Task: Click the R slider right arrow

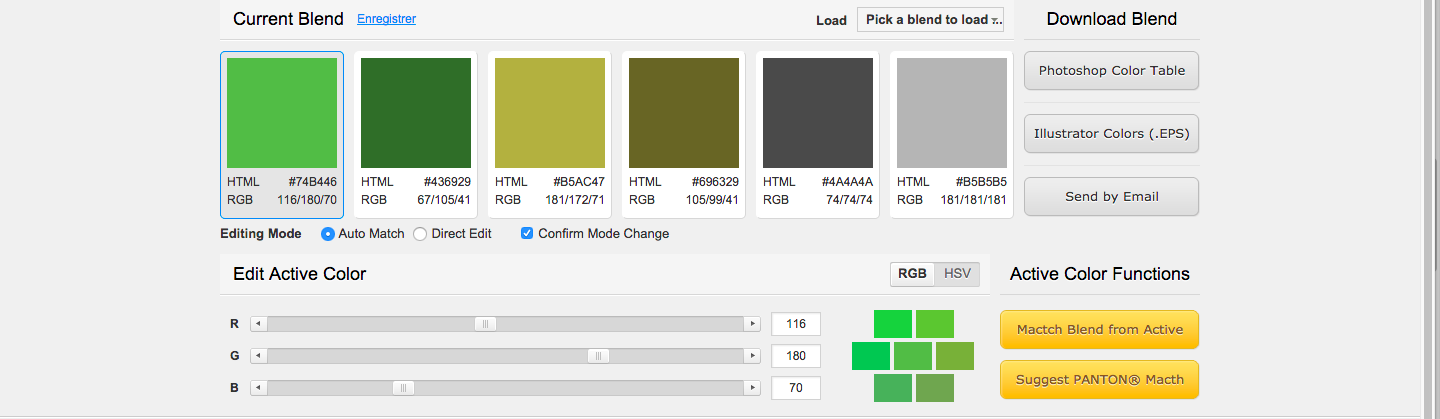Action: click(x=753, y=324)
